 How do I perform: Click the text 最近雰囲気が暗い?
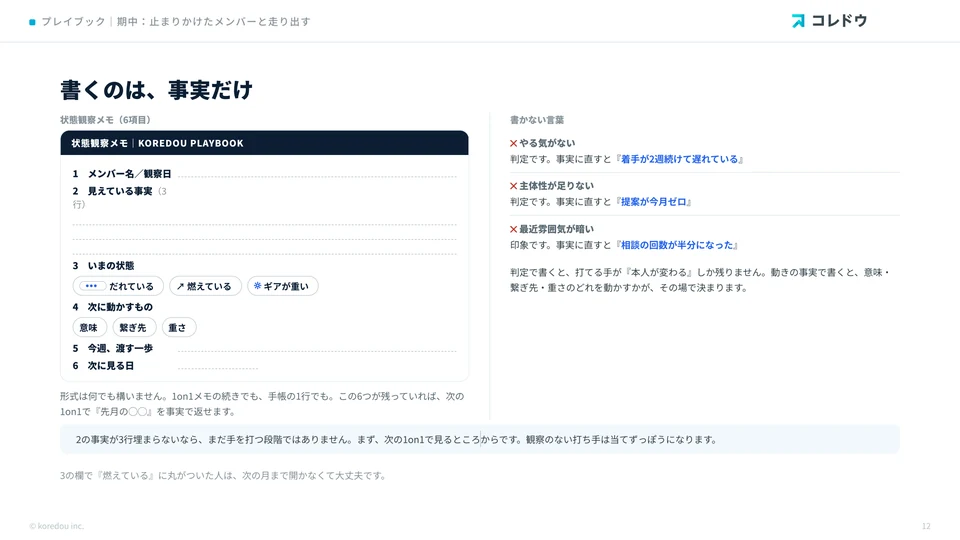coord(557,230)
